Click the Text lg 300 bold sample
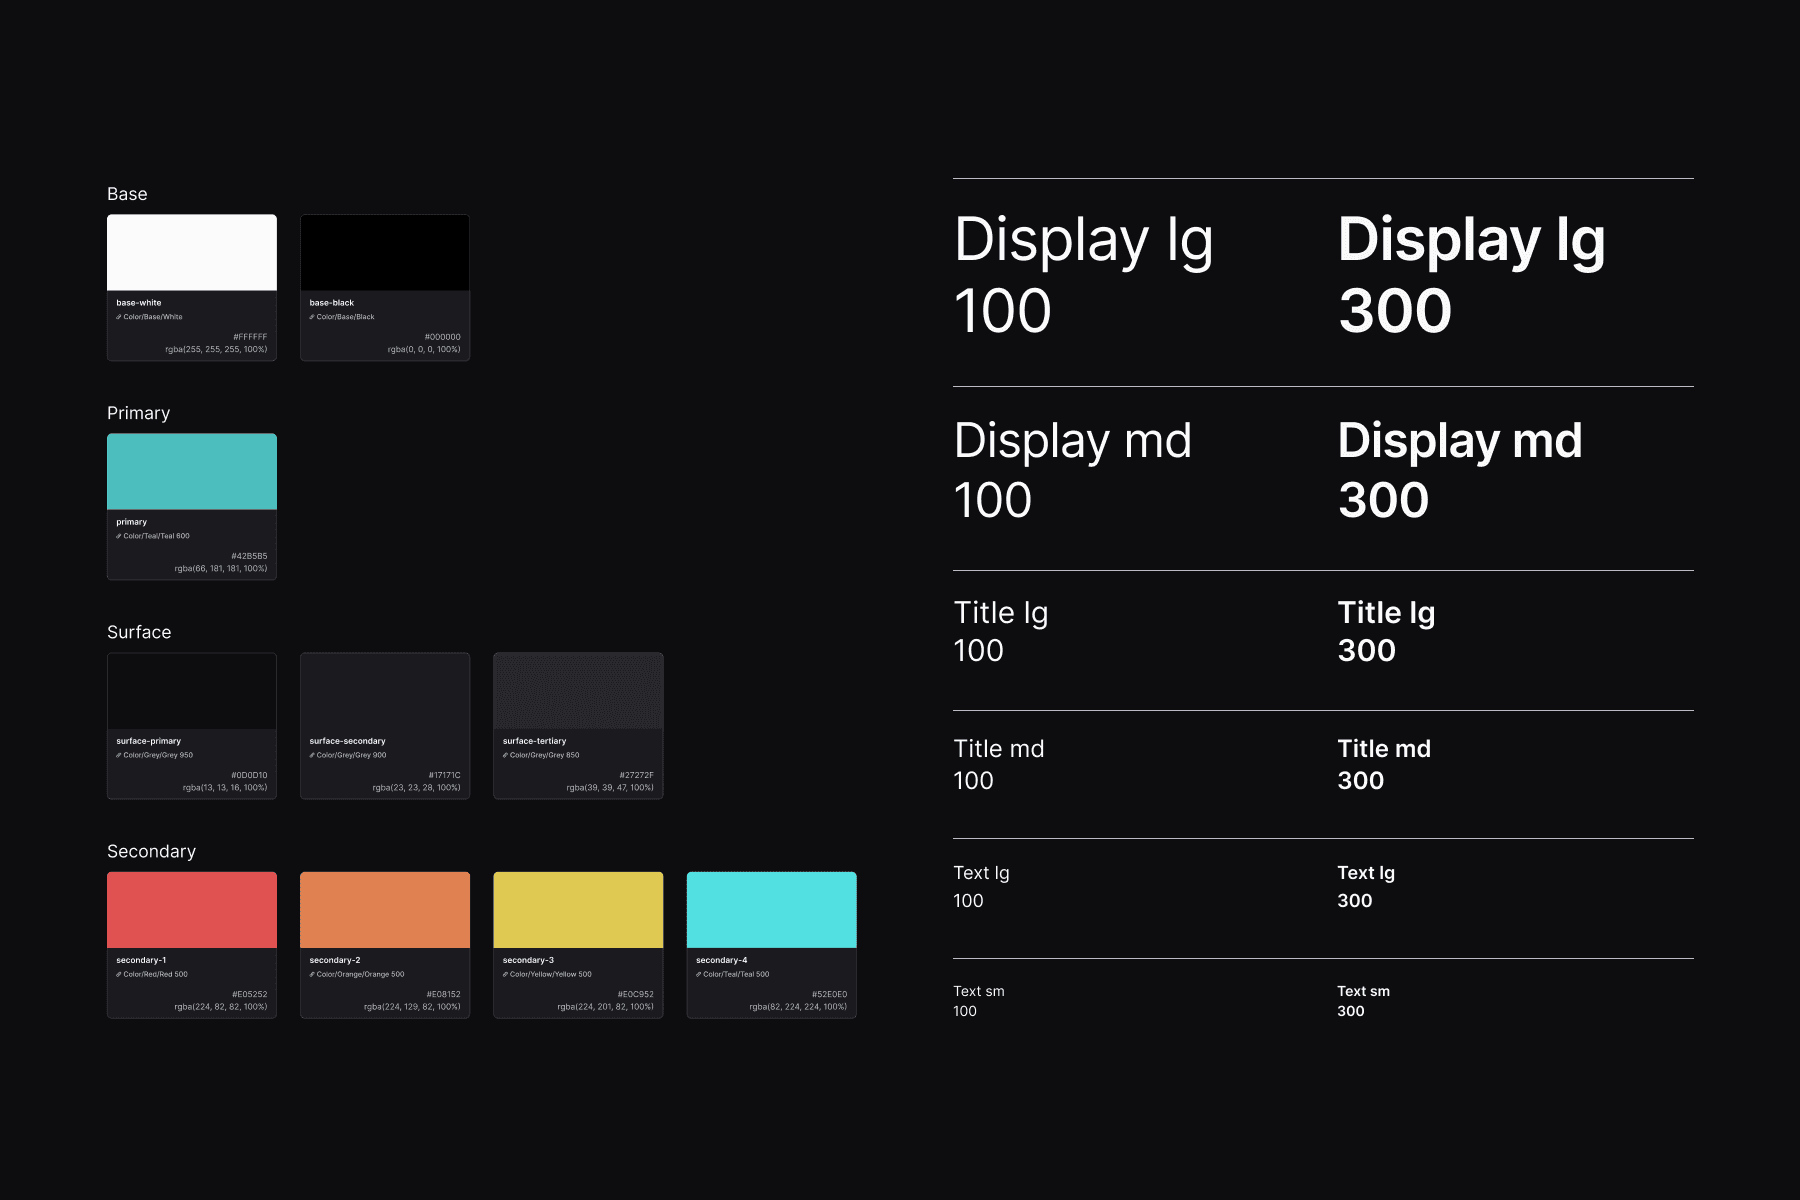The width and height of the screenshot is (1800, 1200). pos(1366,887)
